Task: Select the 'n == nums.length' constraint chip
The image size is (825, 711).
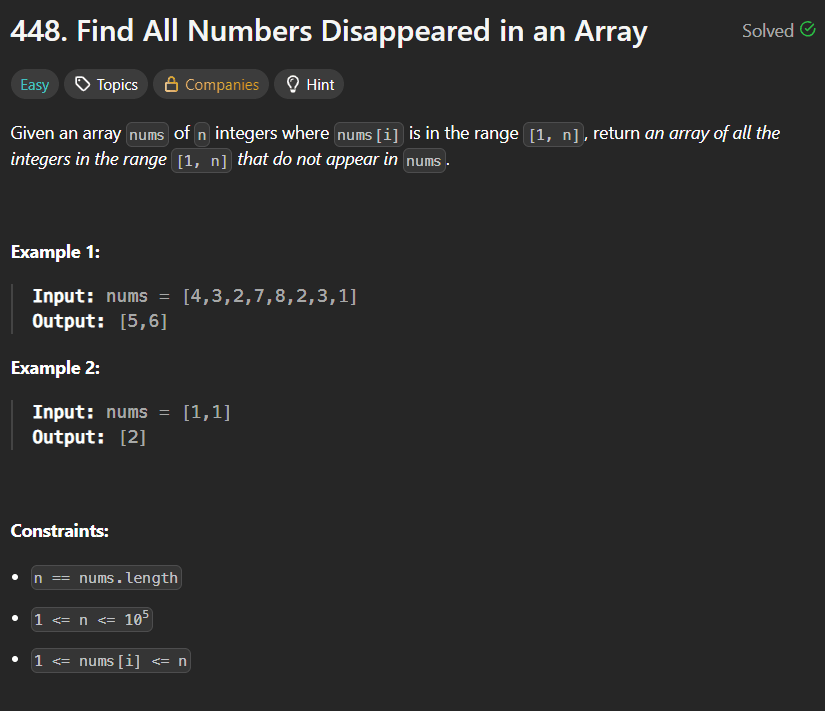Action: 105,577
